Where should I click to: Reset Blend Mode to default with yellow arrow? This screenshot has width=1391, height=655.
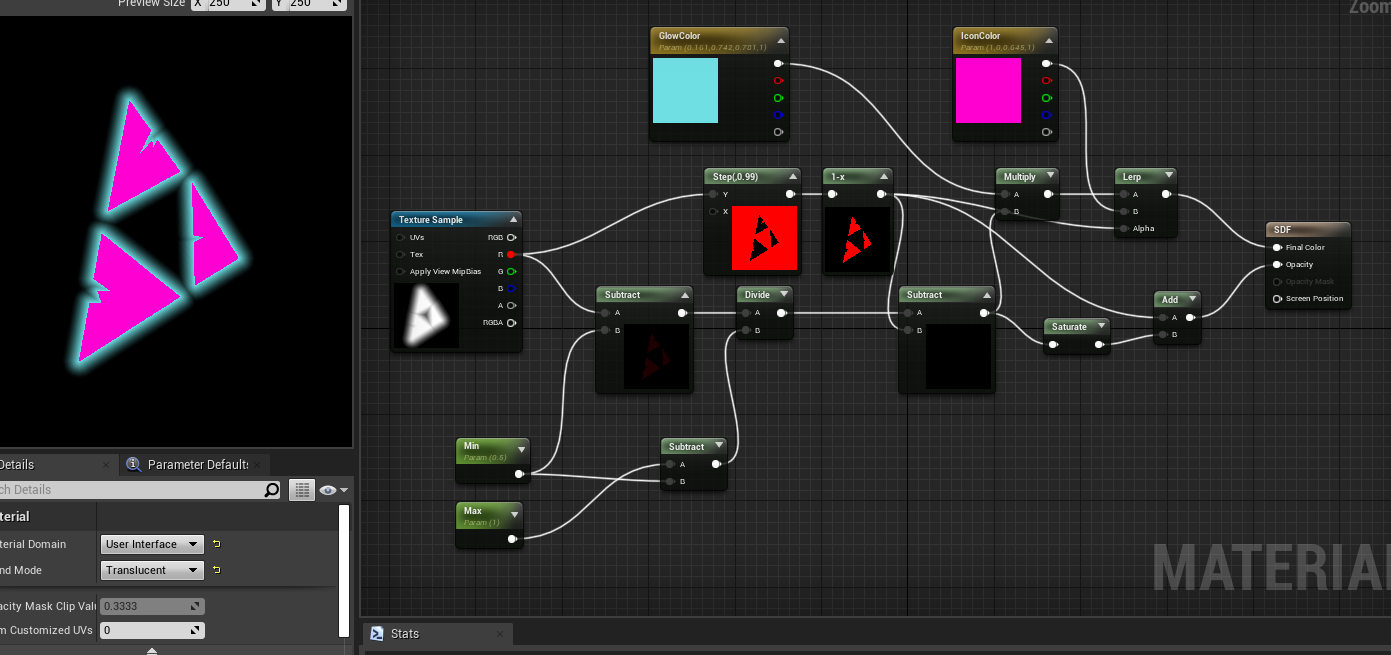click(x=216, y=570)
